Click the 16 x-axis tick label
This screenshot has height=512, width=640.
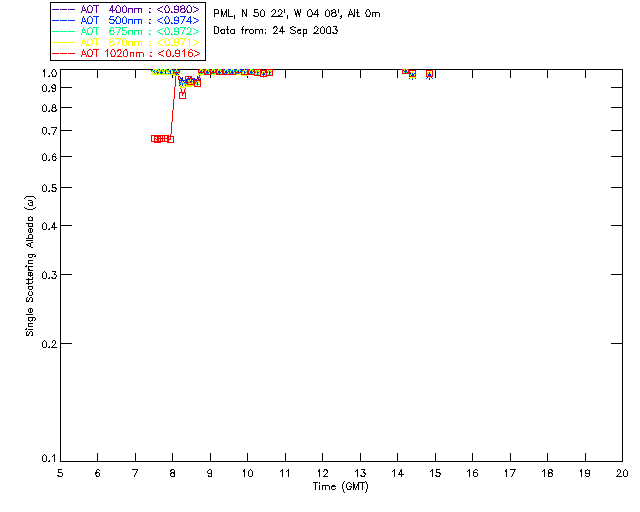[472, 473]
